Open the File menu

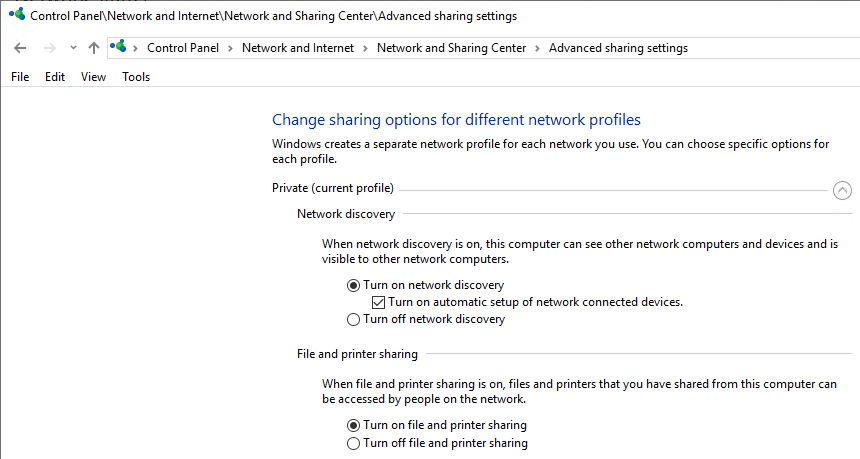20,77
